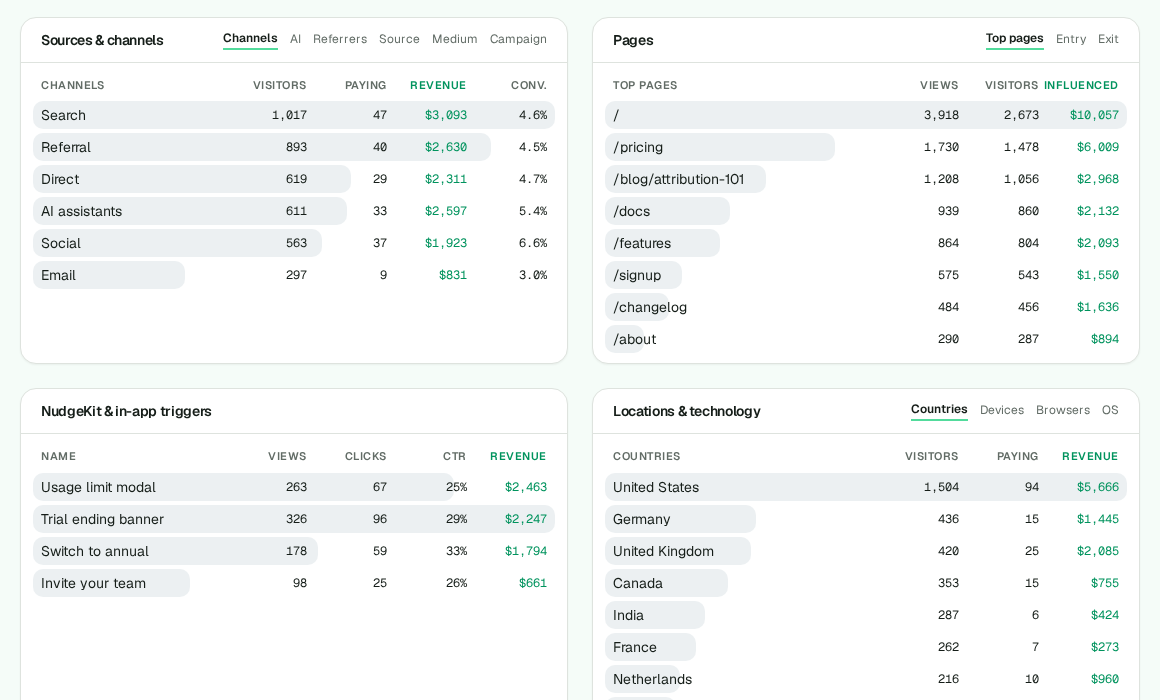Select the Exit pages tab
This screenshot has width=1160, height=700.
tap(1107, 39)
